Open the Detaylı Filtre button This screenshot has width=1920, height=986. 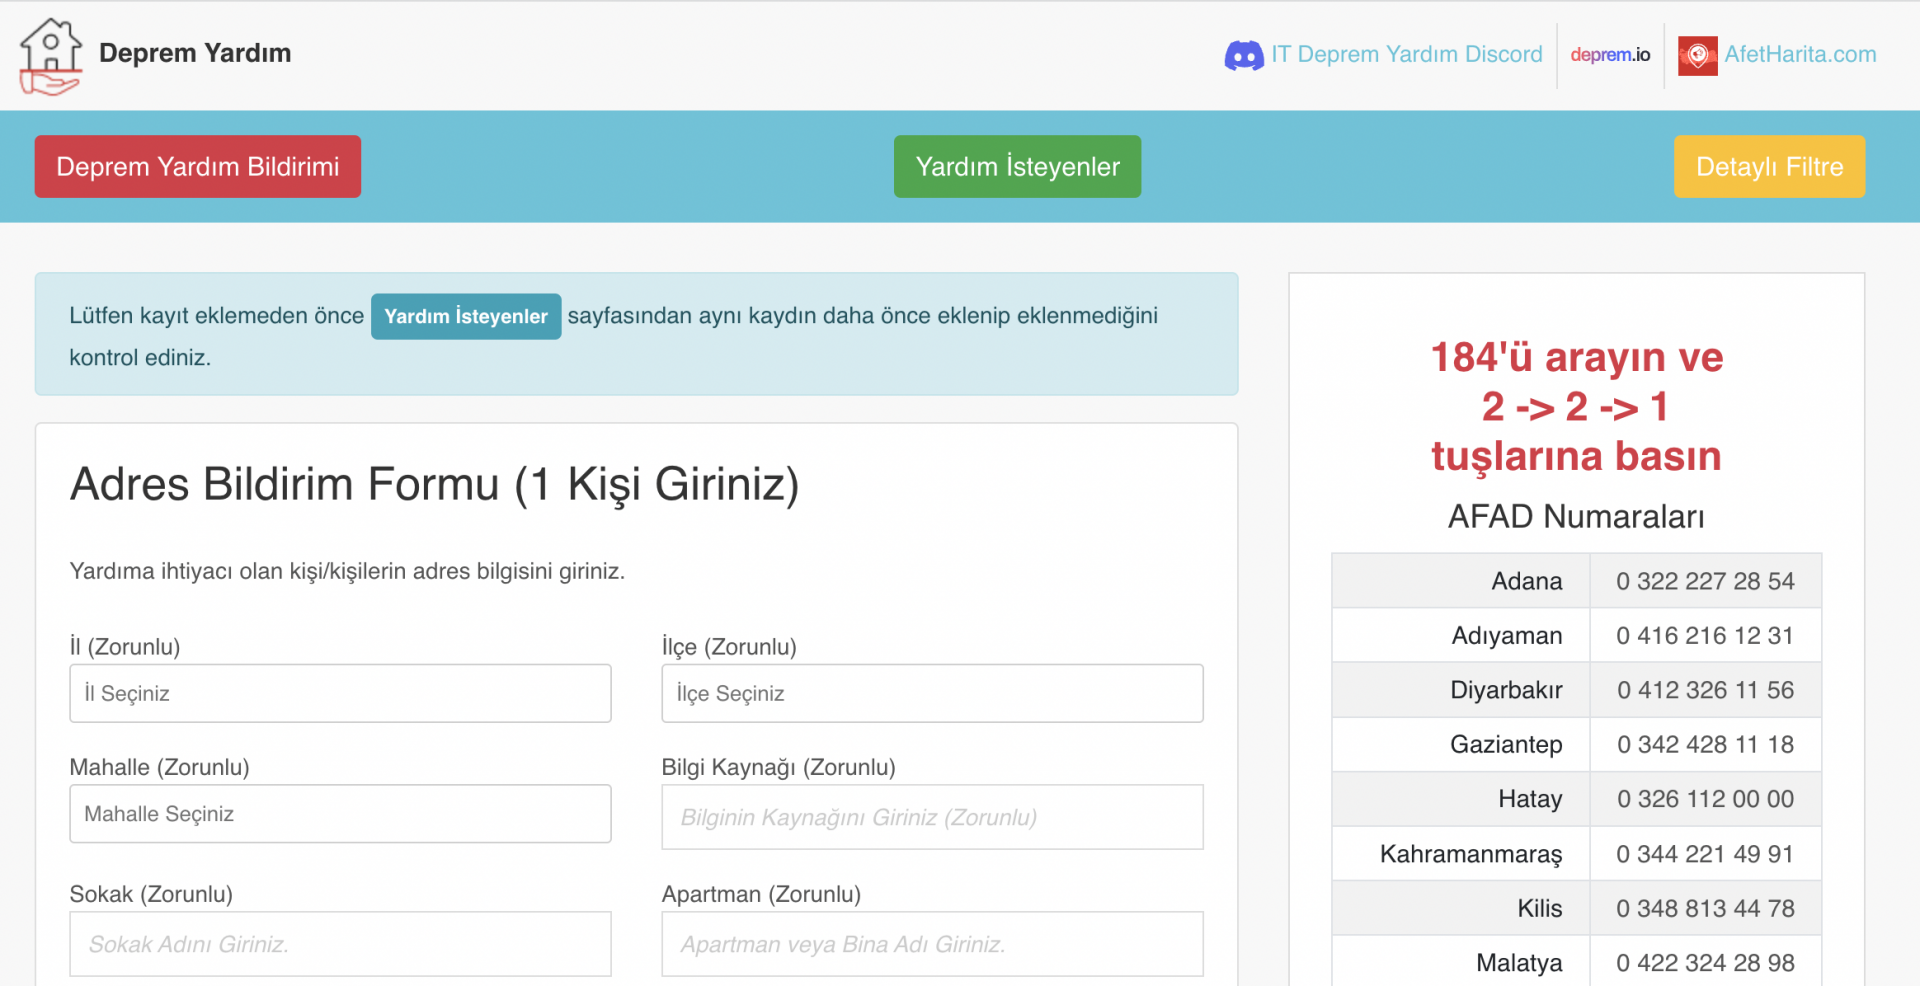click(x=1768, y=167)
